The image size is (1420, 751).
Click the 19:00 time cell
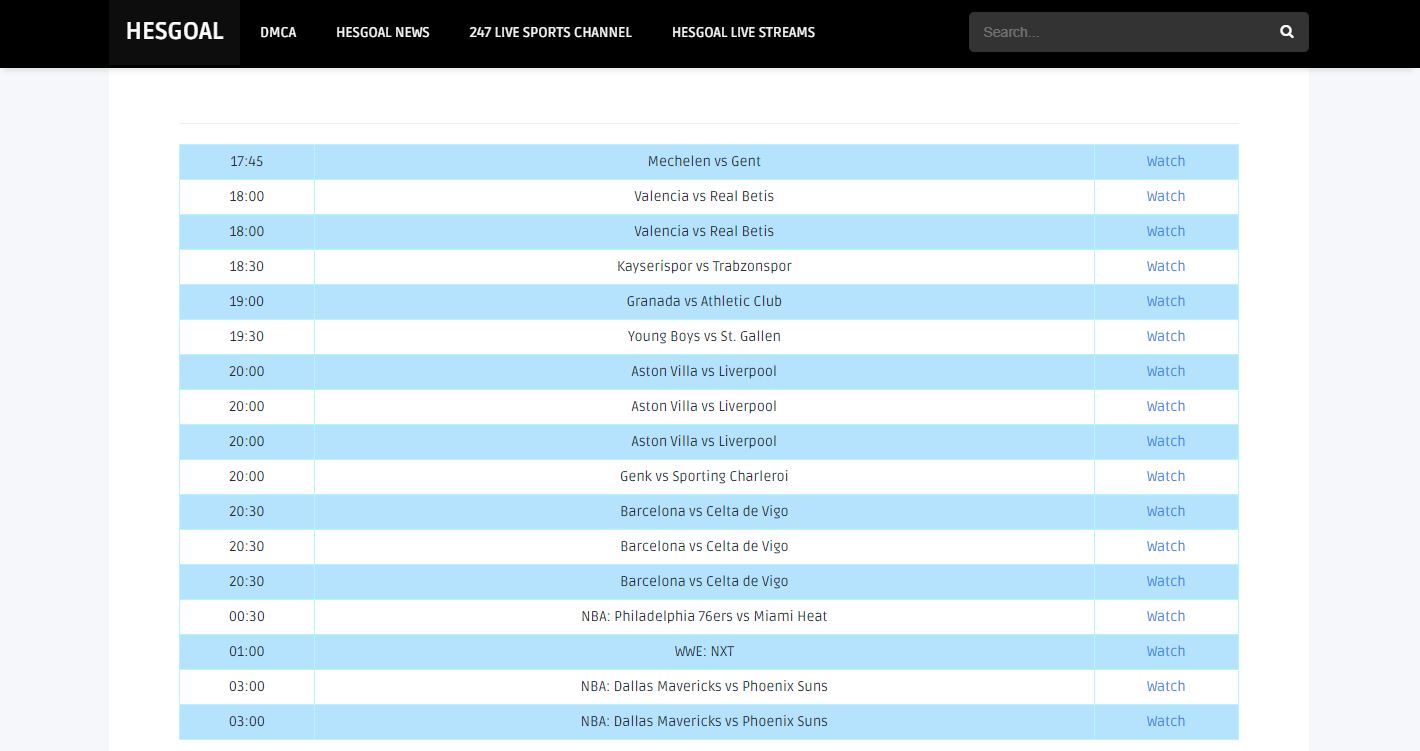pos(247,301)
